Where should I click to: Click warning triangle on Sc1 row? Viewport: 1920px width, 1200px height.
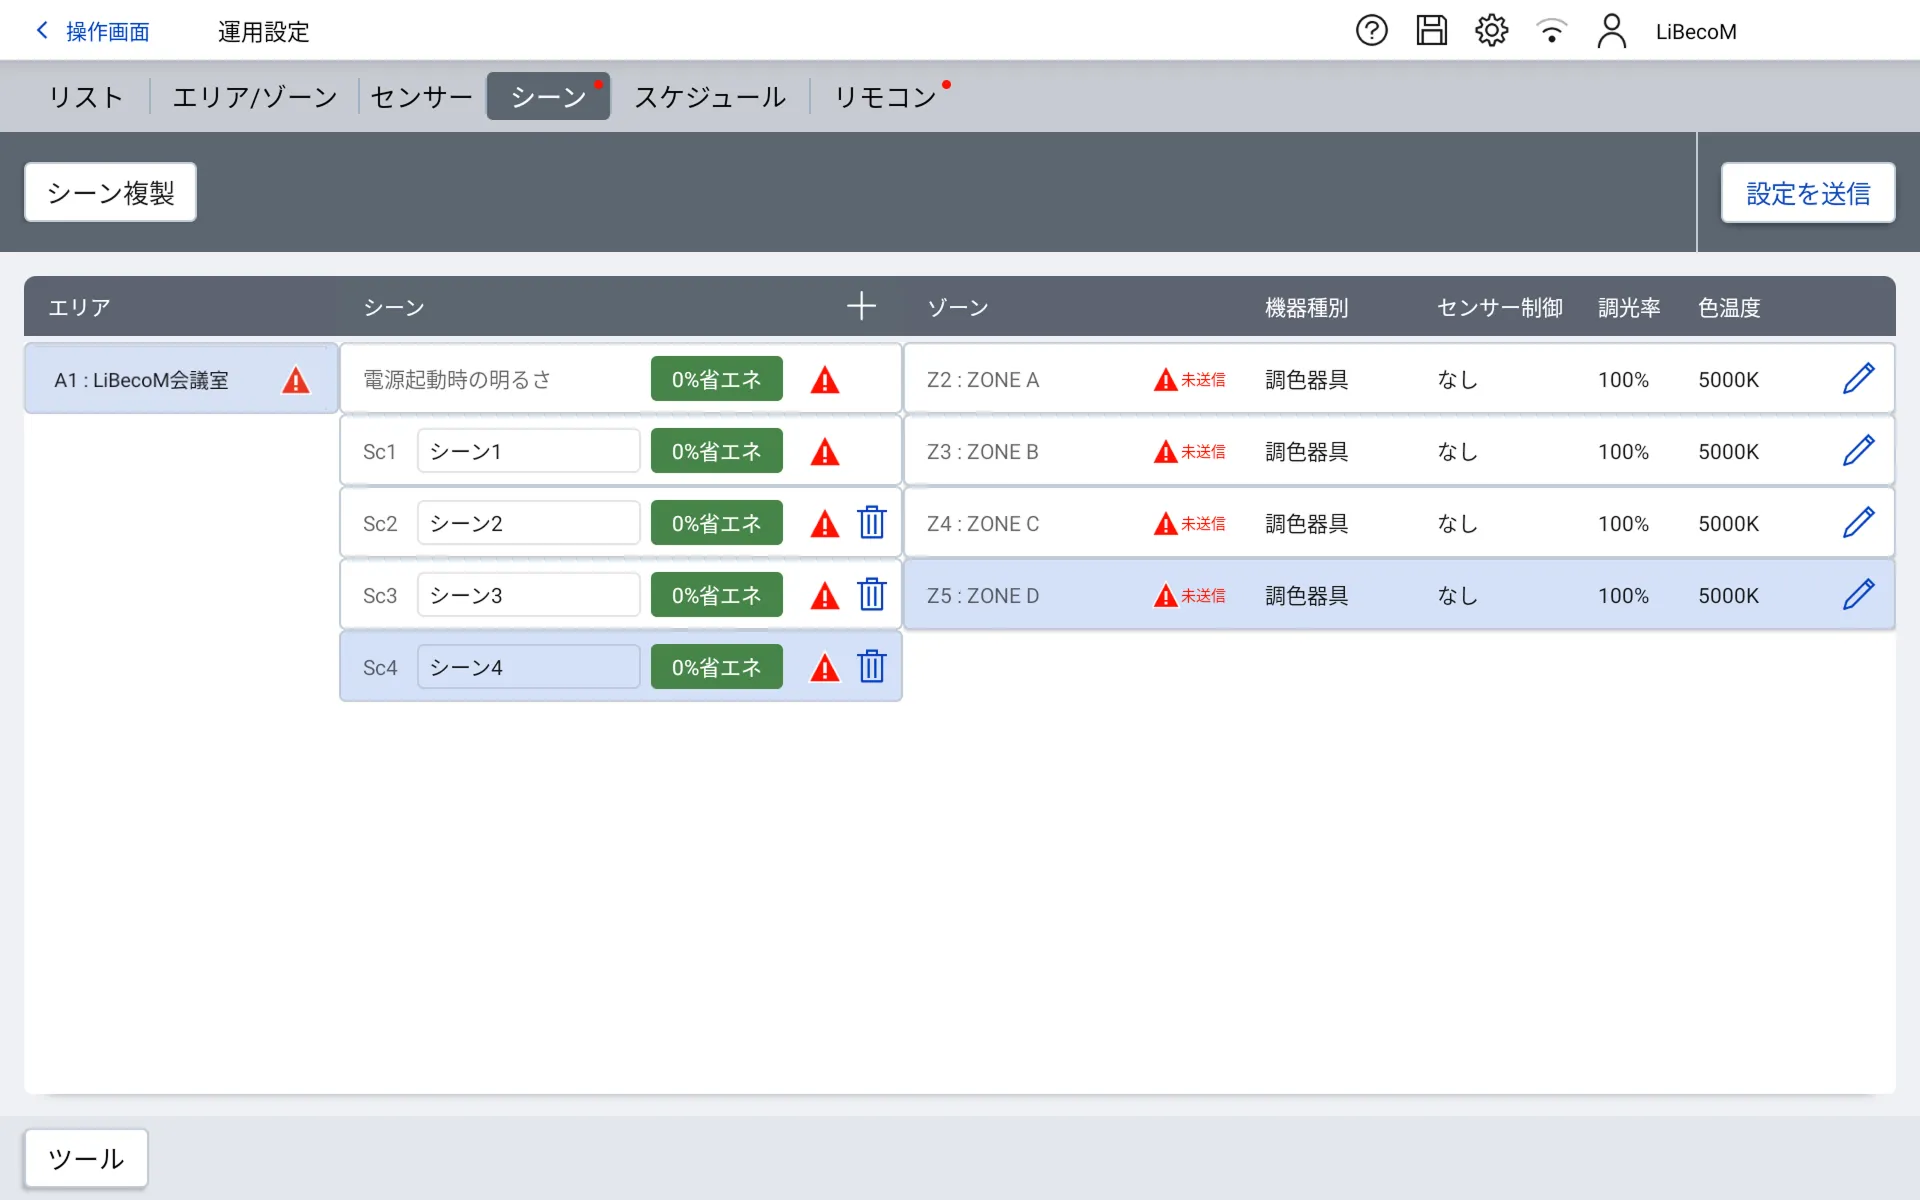824,452
